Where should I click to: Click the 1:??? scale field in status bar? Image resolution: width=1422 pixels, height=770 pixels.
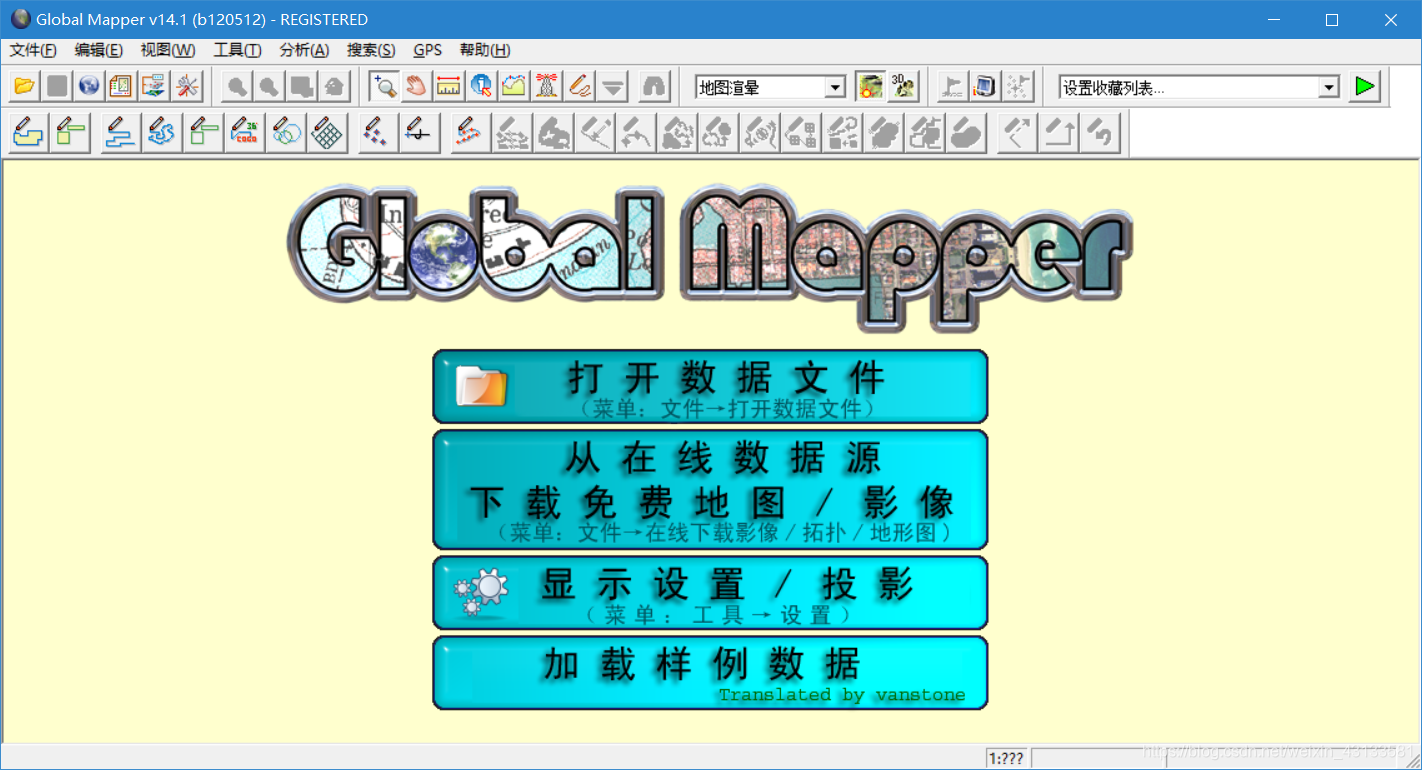(1007, 758)
